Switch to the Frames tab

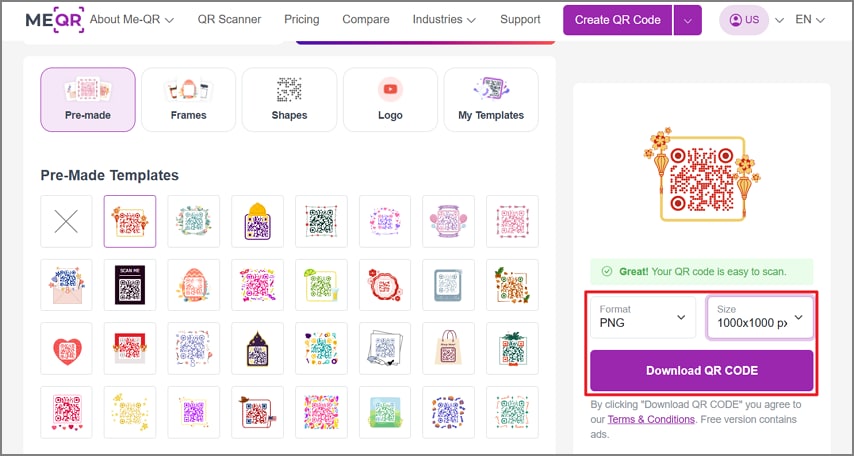pyautogui.click(x=188, y=100)
